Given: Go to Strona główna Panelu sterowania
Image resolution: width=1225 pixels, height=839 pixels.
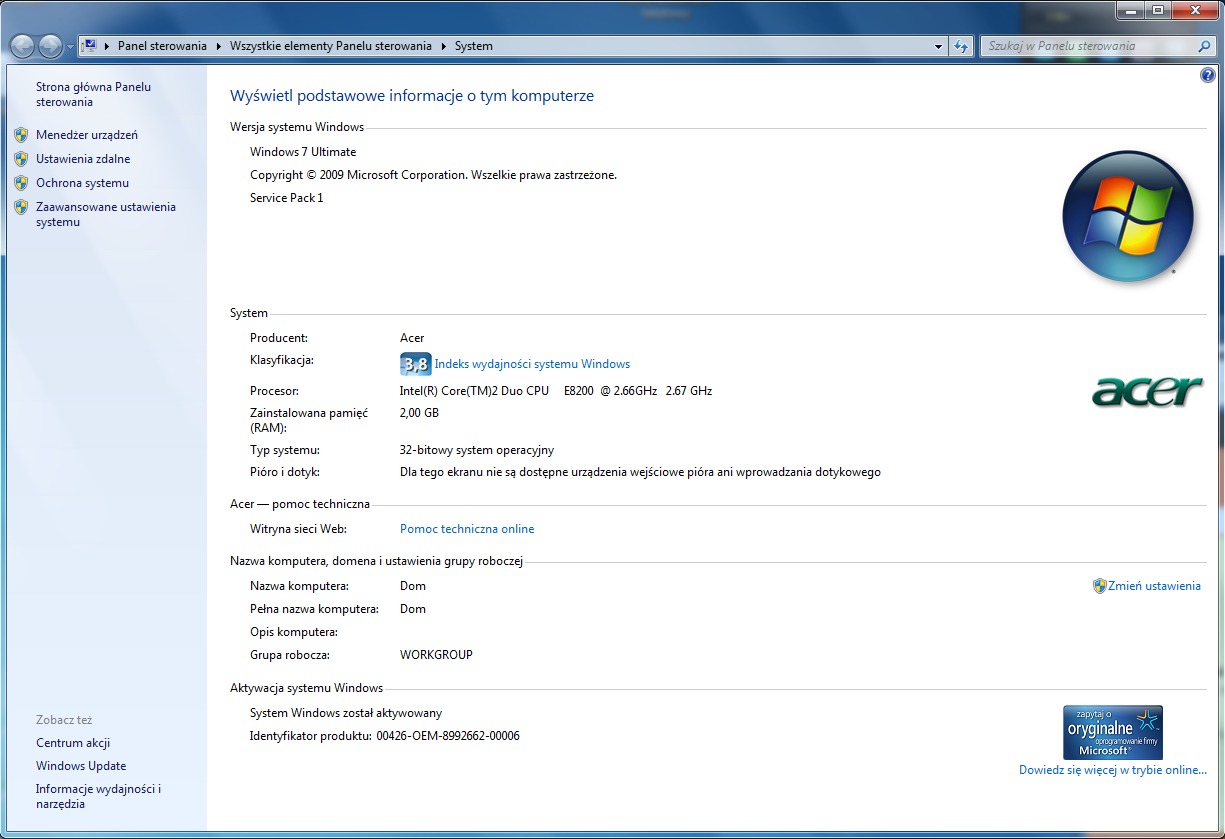Looking at the screenshot, I should (93, 94).
